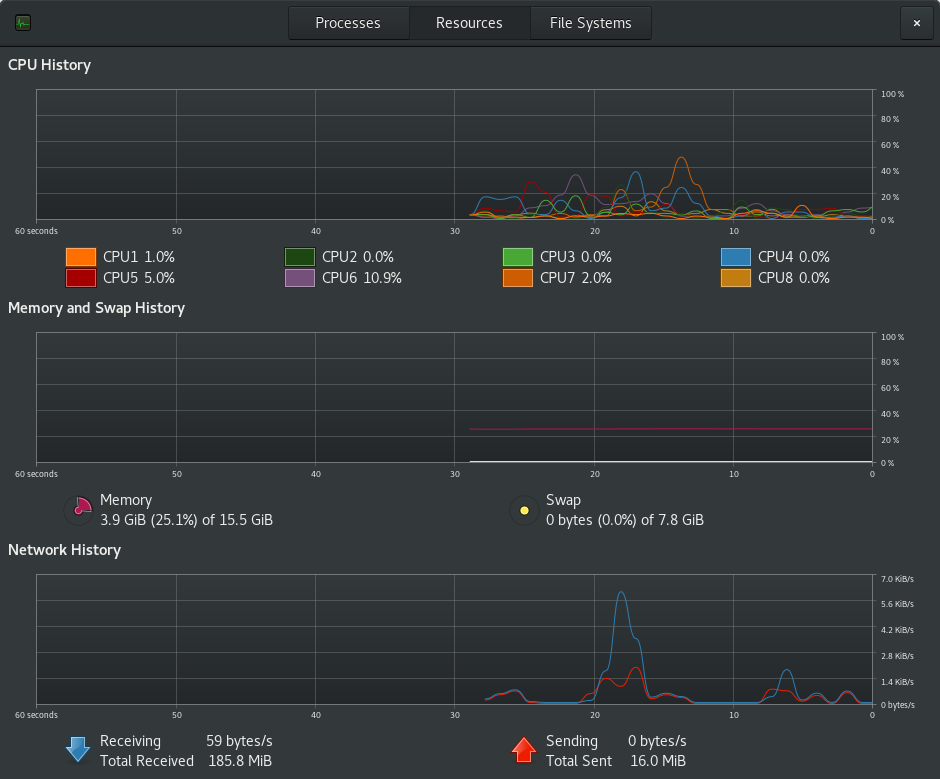Click the Network History graph peak
This screenshot has height=779, width=940.
621,593
